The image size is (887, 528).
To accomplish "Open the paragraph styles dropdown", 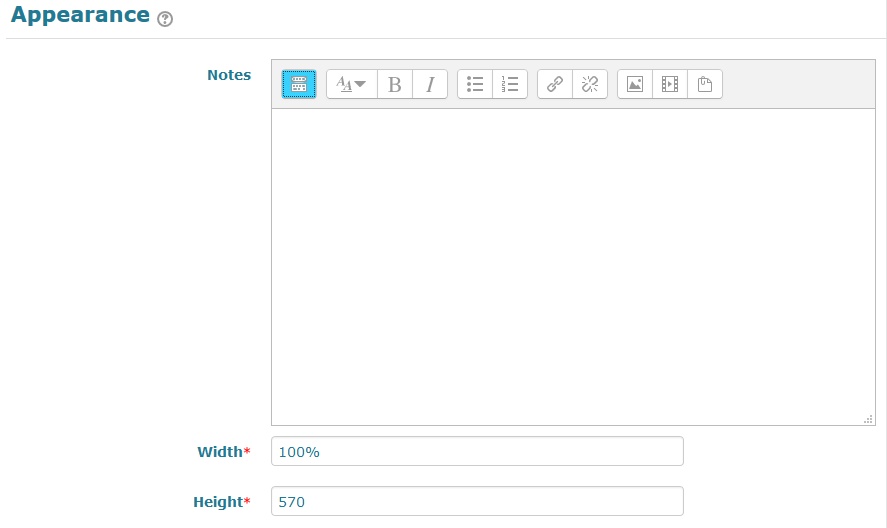I will (351, 85).
